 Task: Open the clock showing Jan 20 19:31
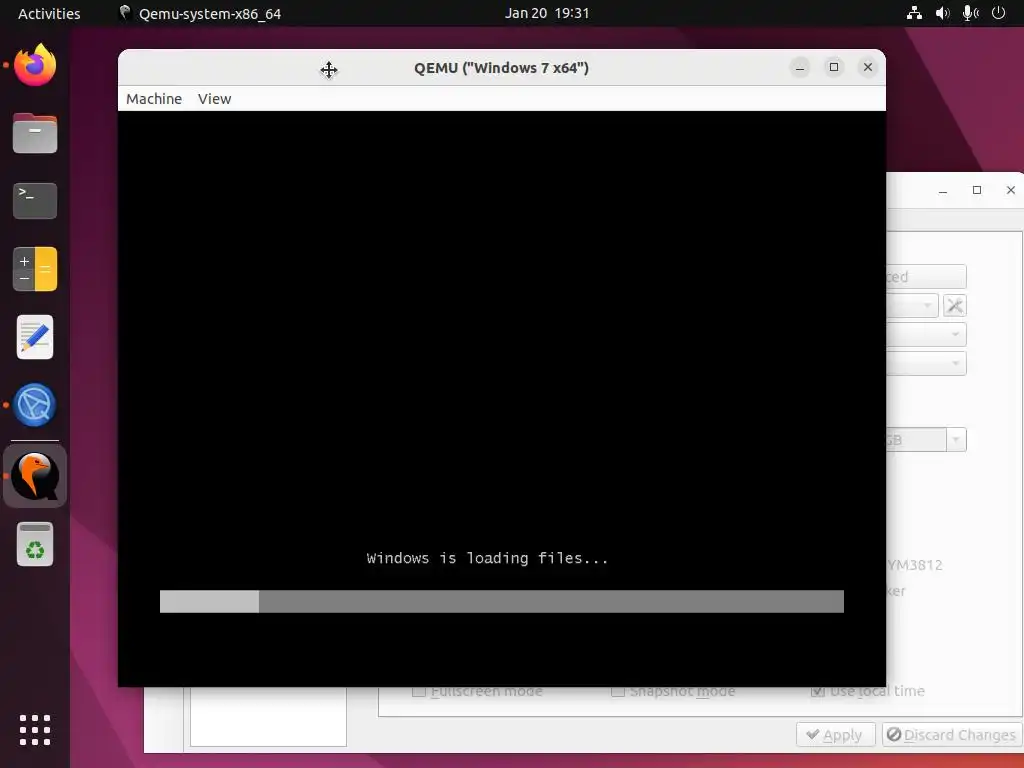point(547,13)
